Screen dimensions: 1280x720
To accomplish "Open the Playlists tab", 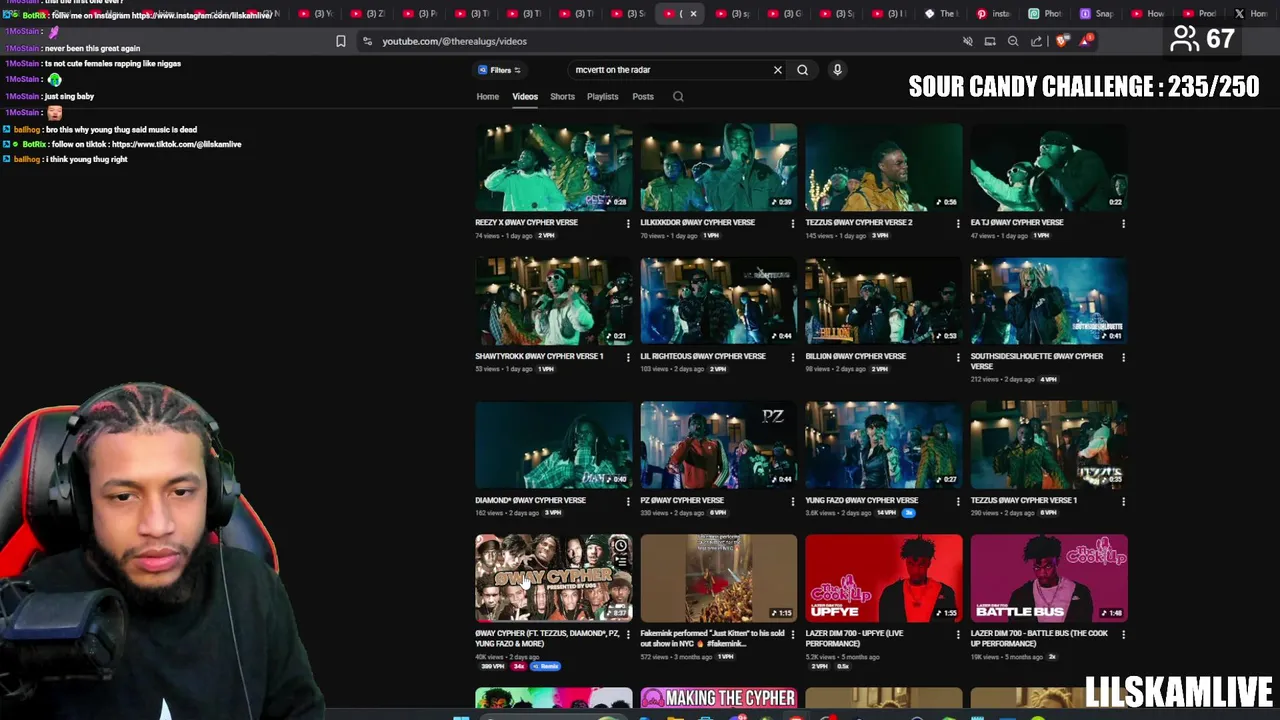I will (x=602, y=97).
